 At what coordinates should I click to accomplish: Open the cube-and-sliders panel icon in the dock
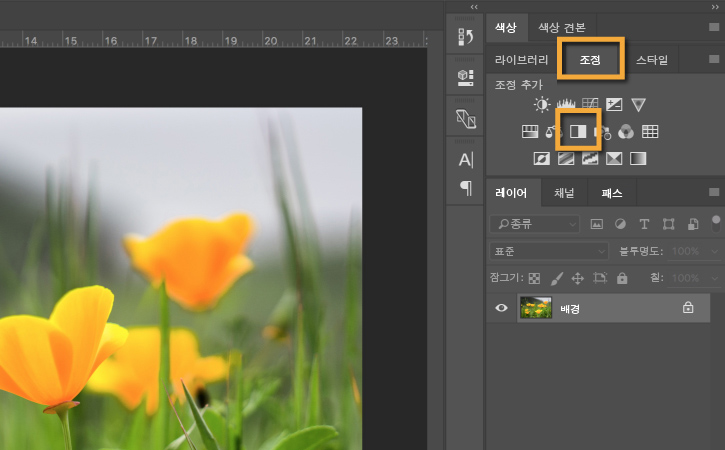coord(465,77)
